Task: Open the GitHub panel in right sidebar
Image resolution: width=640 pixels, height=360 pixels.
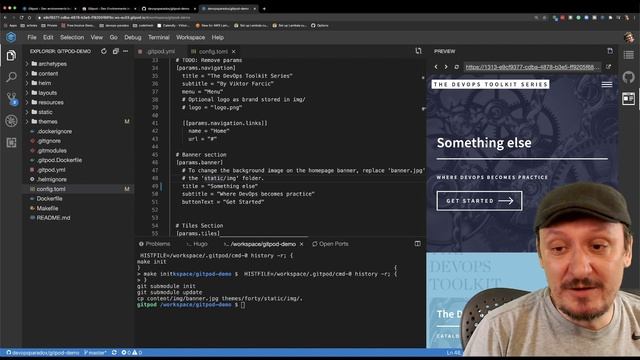Action: pos(629,77)
